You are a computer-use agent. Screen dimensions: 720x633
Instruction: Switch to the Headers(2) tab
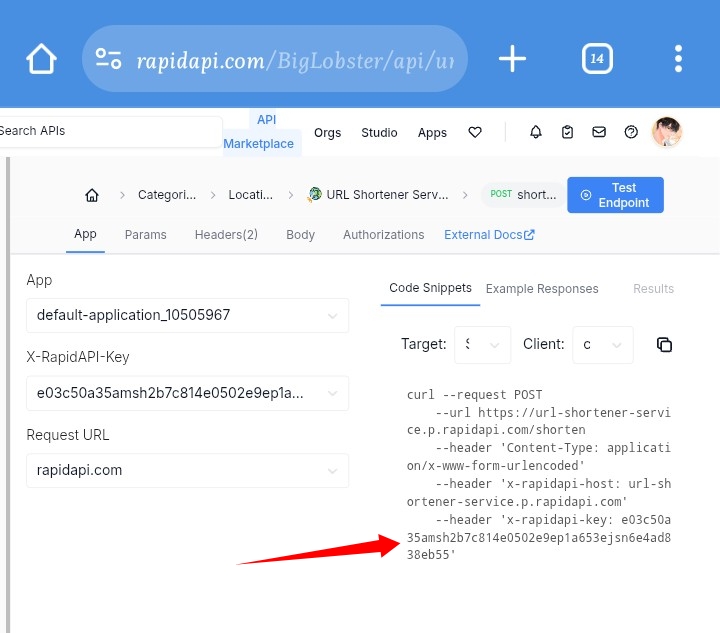(226, 235)
